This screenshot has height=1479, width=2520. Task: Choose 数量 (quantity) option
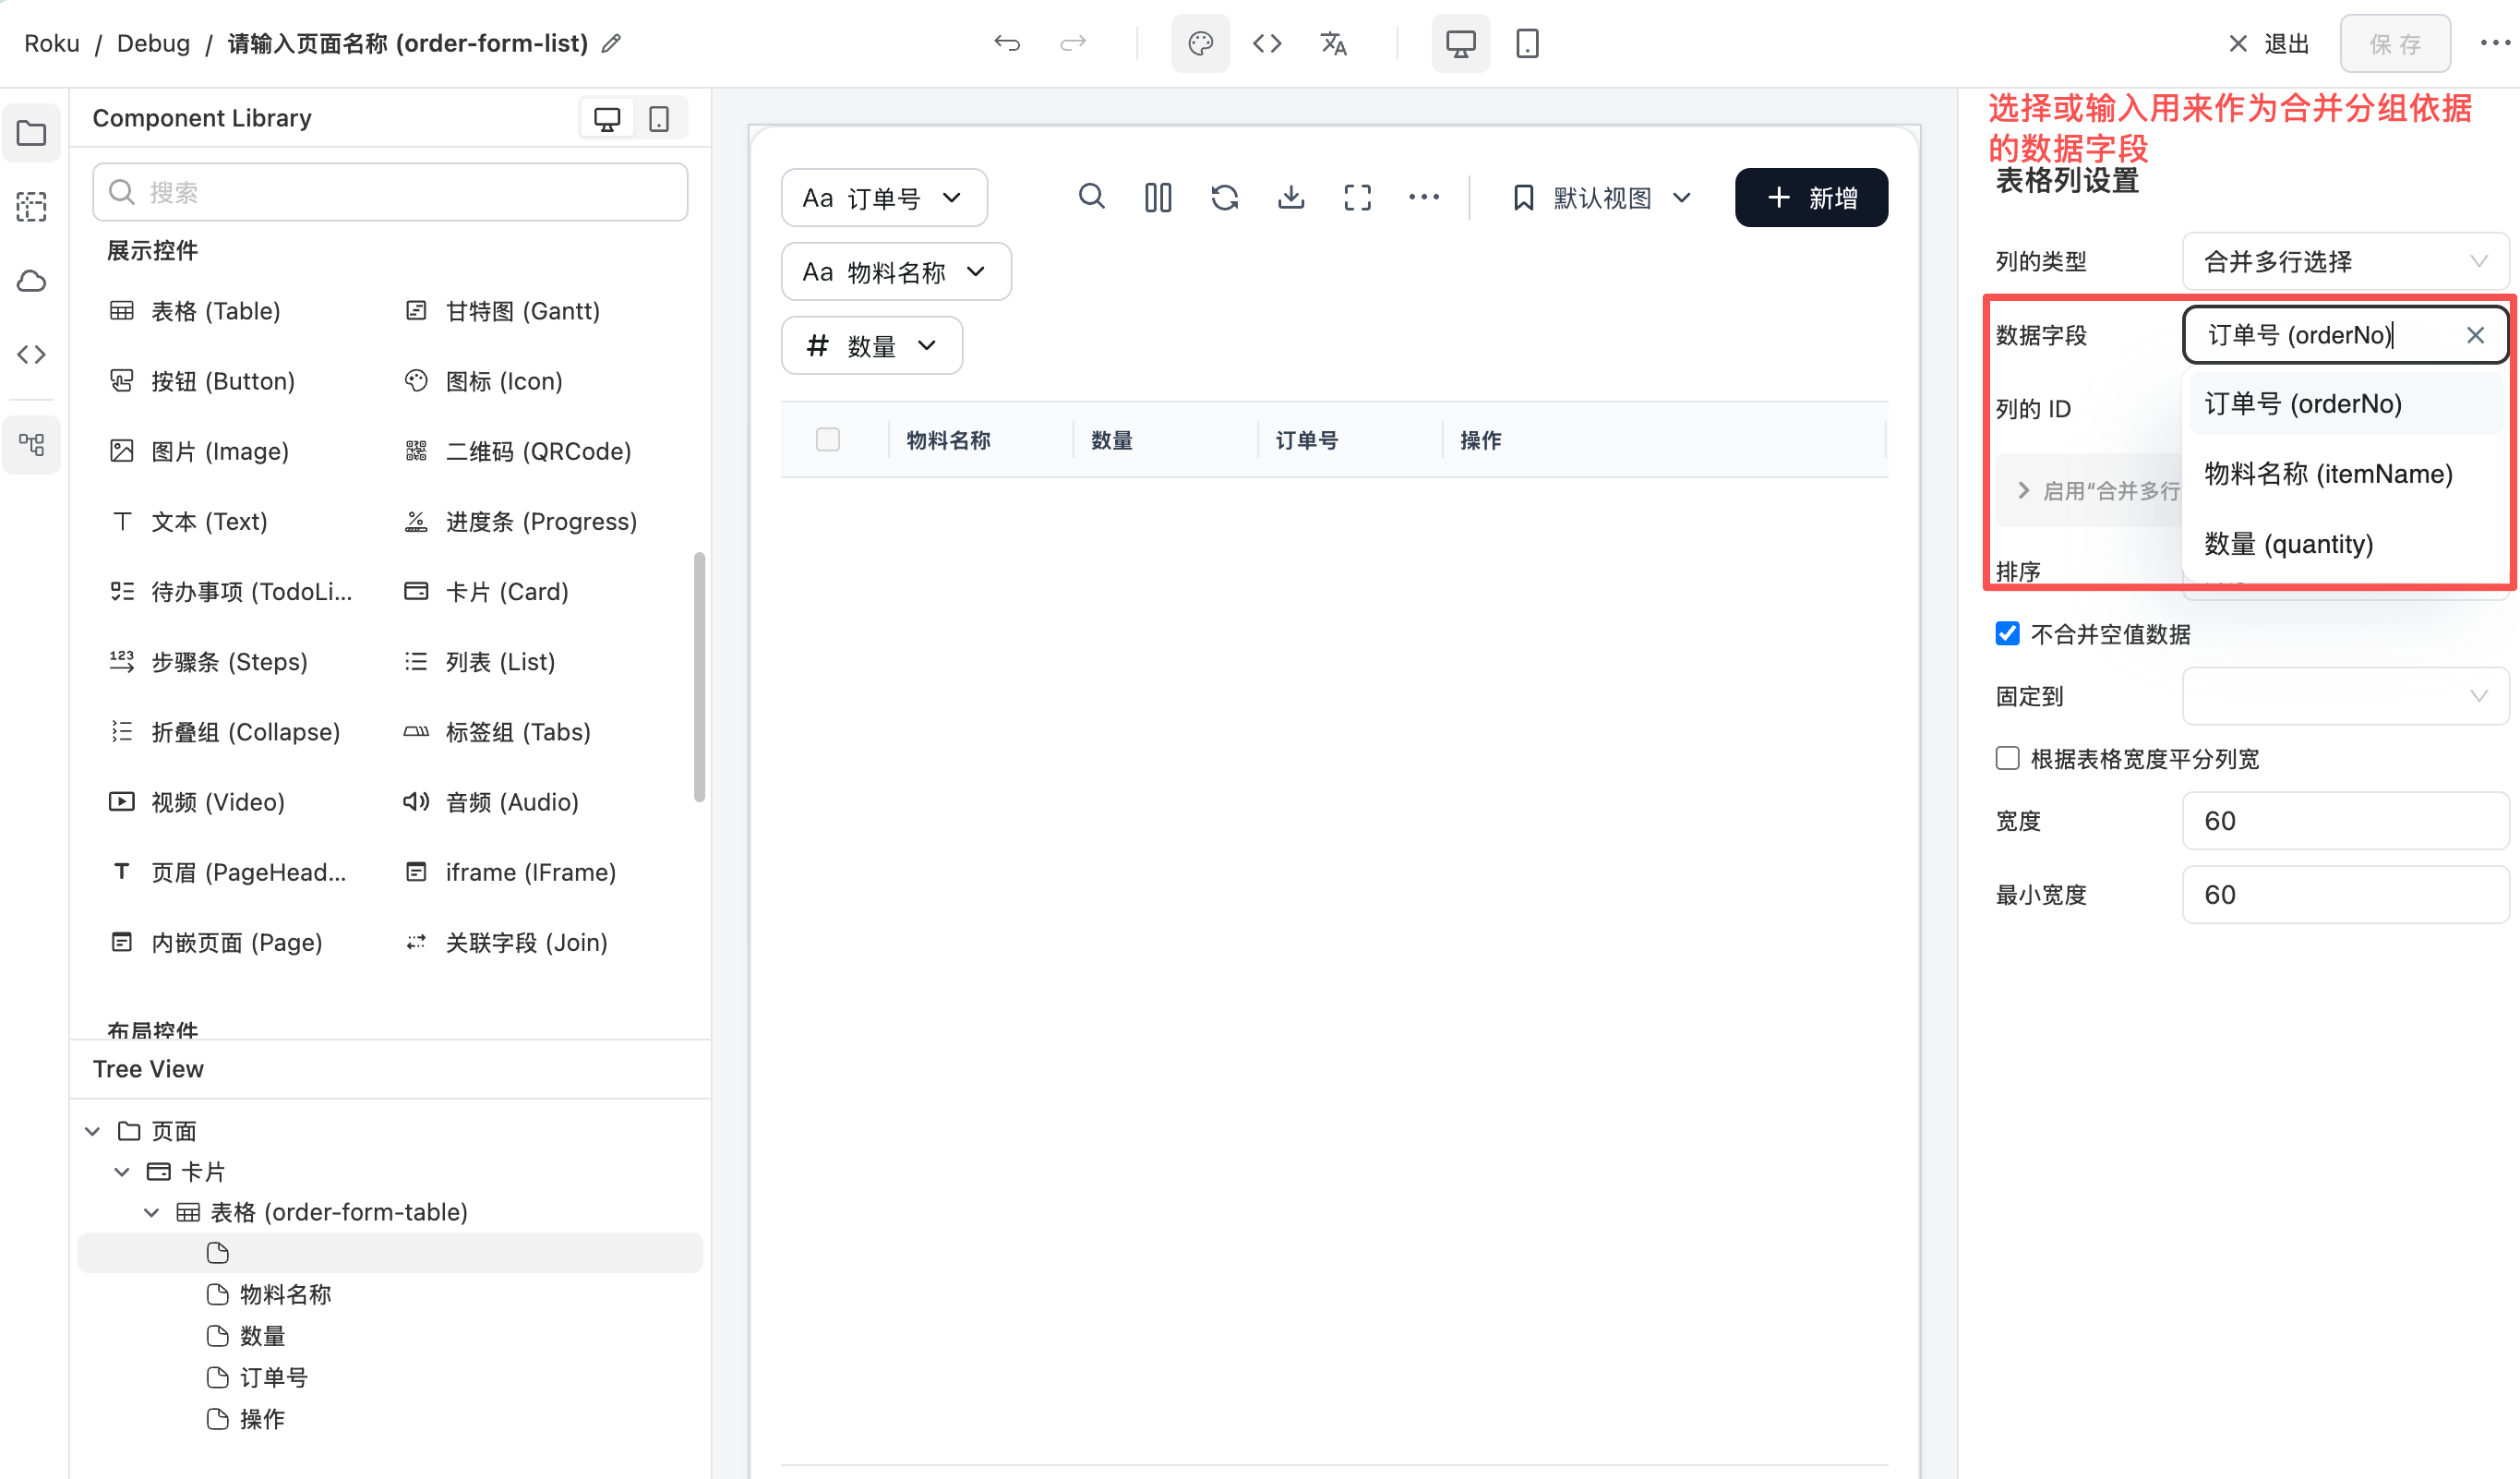pyautogui.click(x=2345, y=544)
